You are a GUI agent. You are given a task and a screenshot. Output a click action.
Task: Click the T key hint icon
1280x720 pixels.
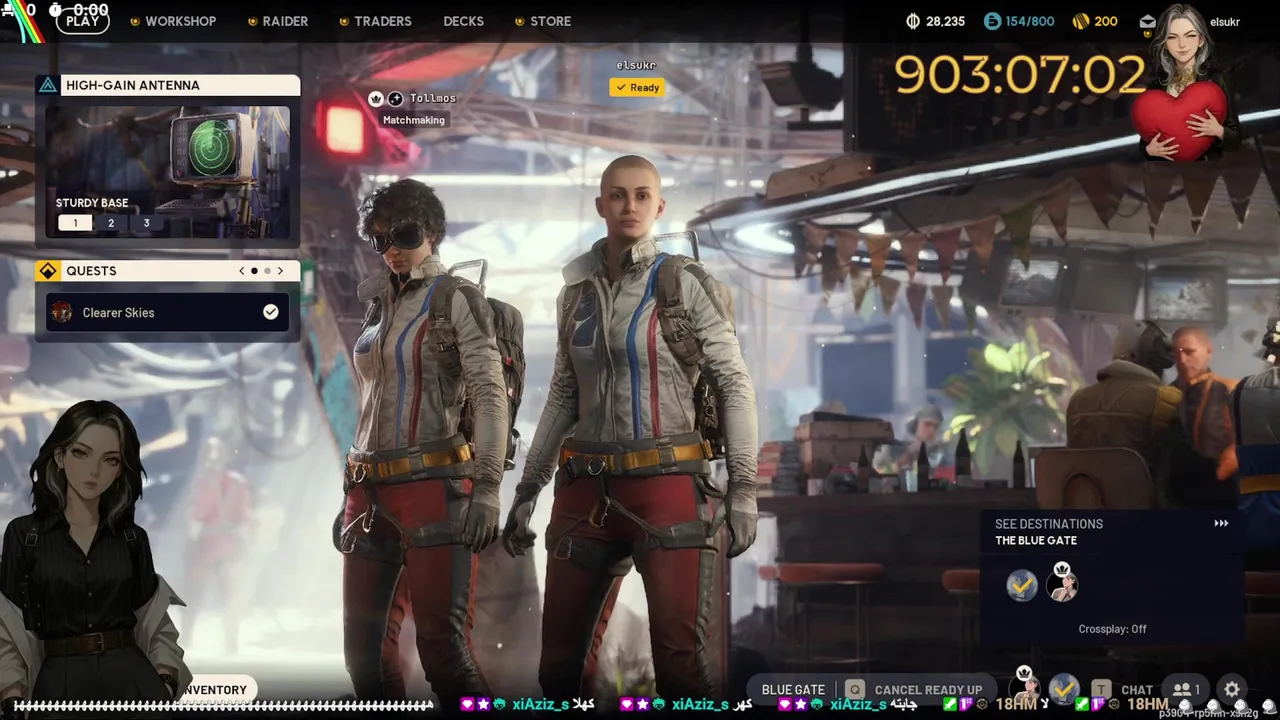coord(1101,690)
